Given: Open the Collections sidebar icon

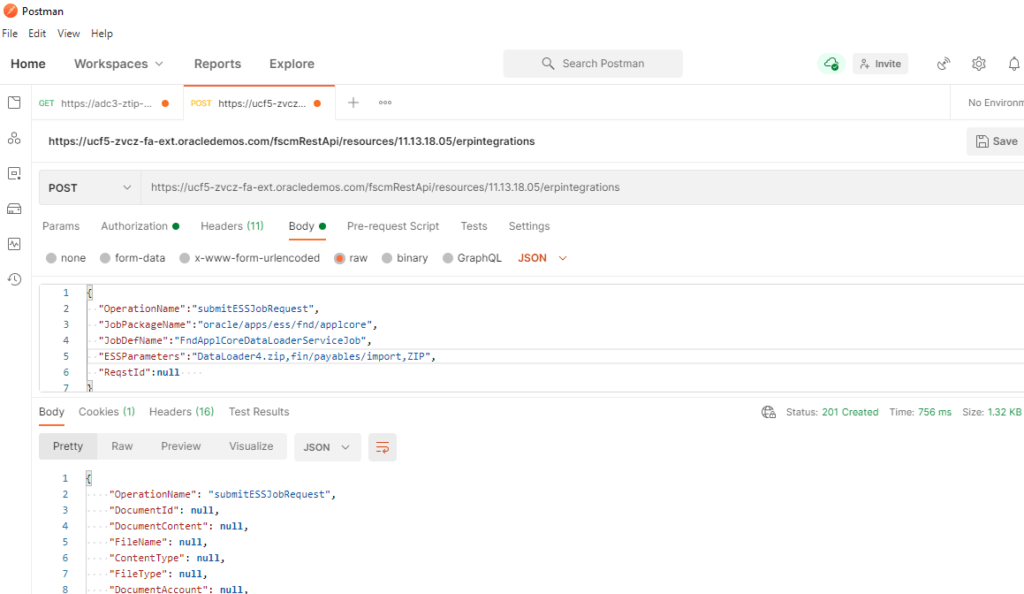Looking at the screenshot, I should coord(14,102).
